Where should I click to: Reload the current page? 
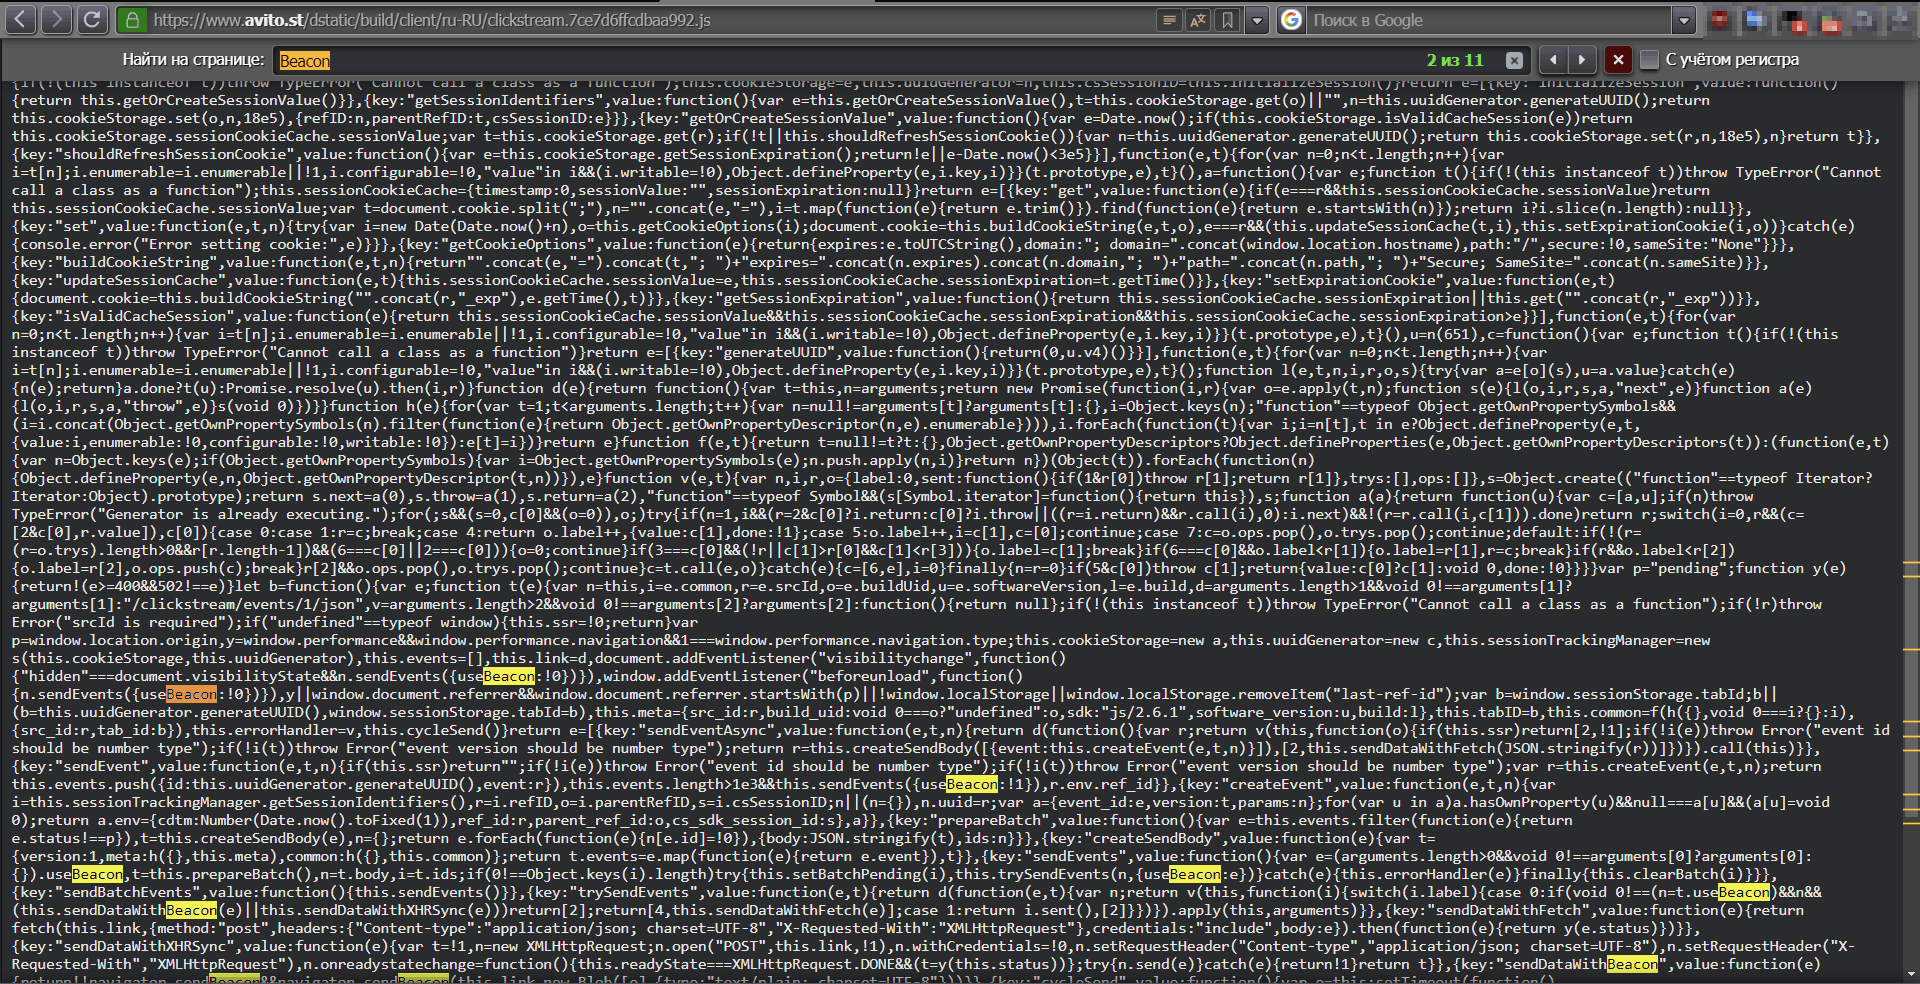91,19
